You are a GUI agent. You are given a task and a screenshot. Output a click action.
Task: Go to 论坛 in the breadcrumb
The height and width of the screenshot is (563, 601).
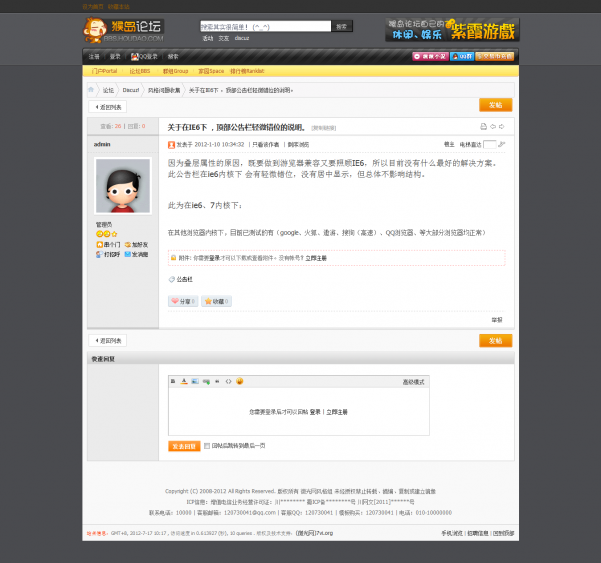pos(108,90)
